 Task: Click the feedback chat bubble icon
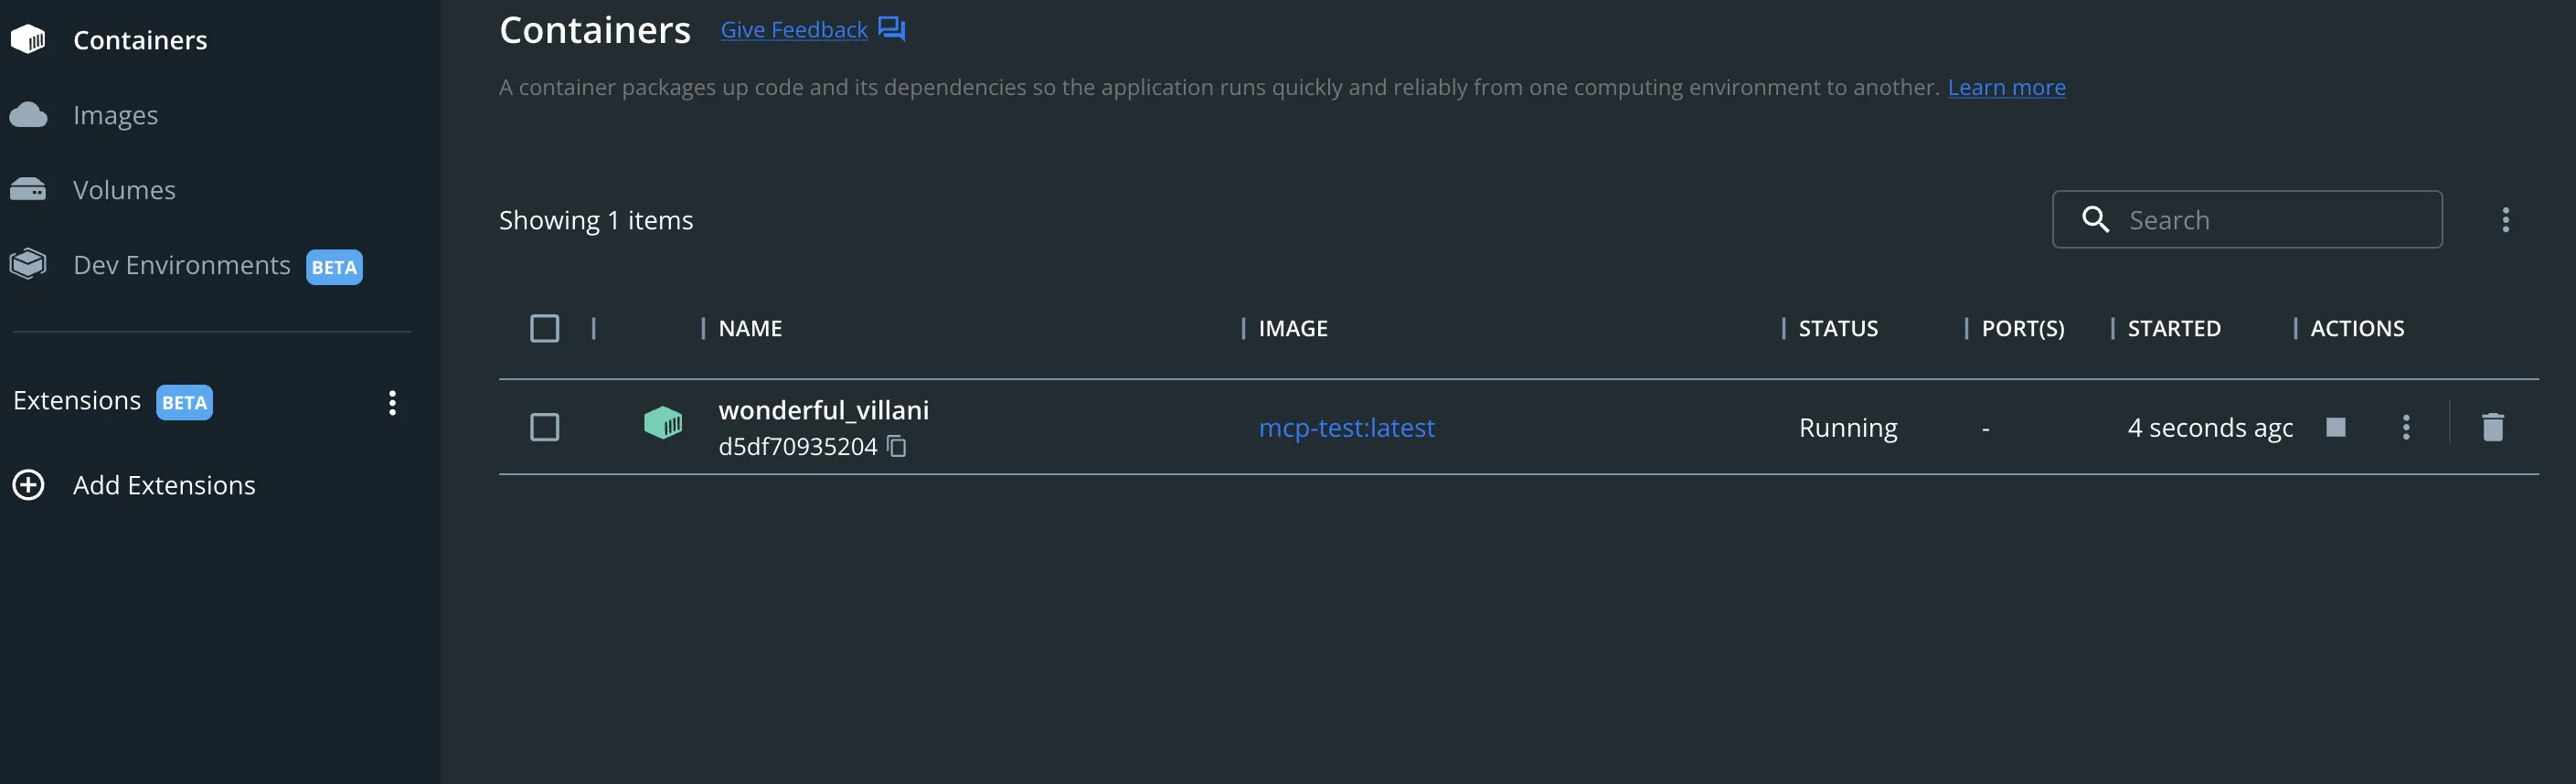tap(891, 29)
